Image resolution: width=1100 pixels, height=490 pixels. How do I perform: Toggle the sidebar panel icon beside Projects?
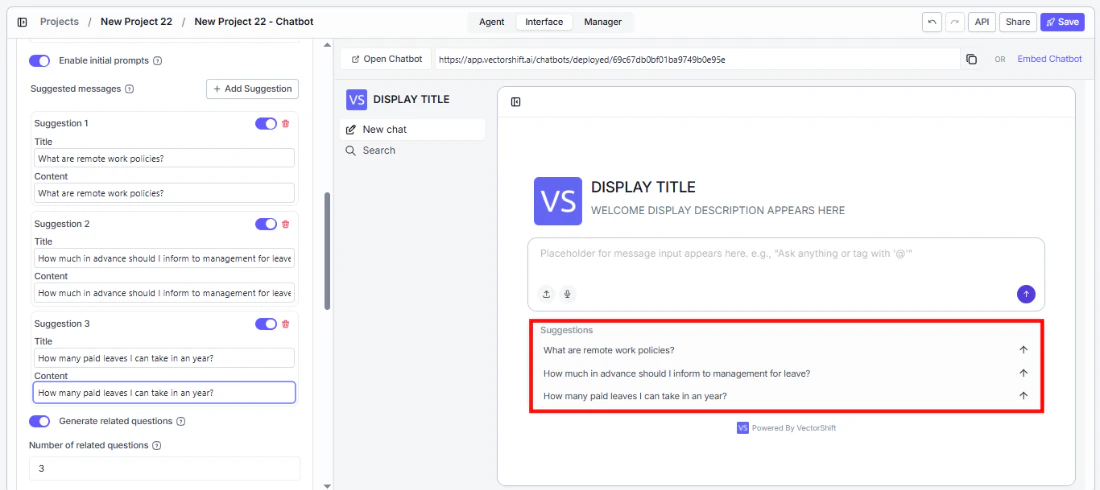coord(22,22)
